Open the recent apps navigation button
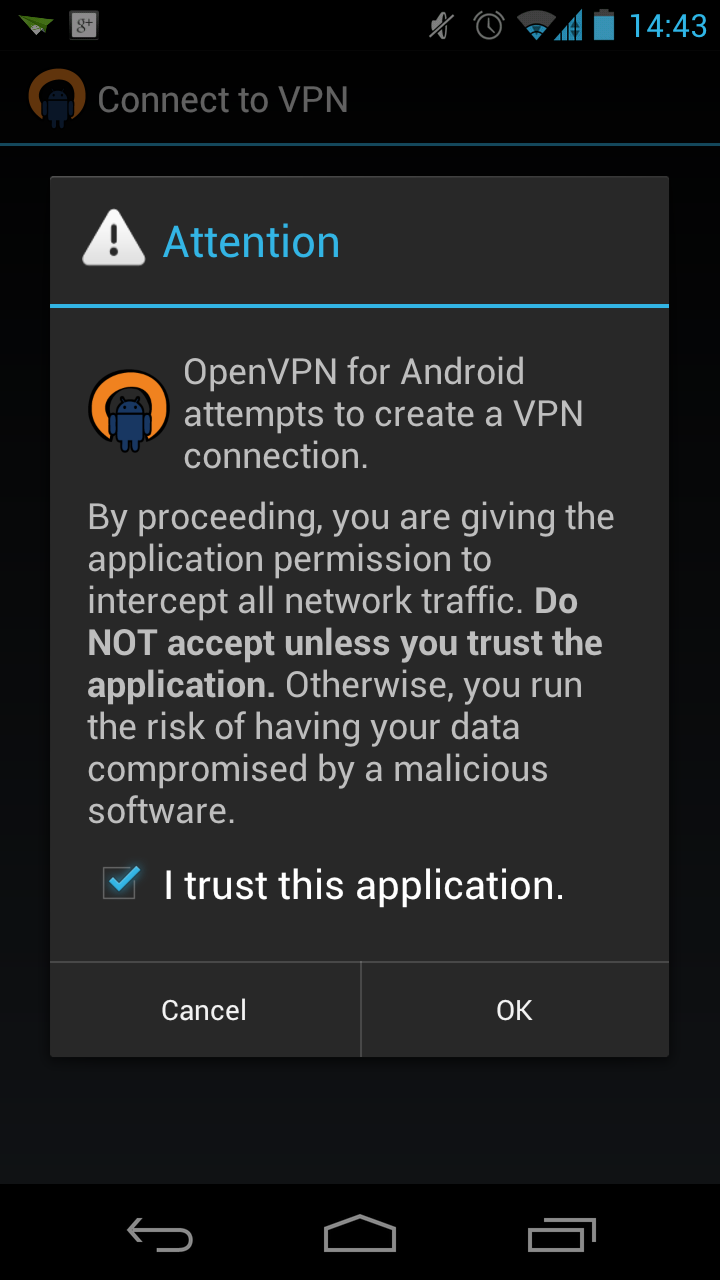Image resolution: width=720 pixels, height=1280 pixels. 561,1234
